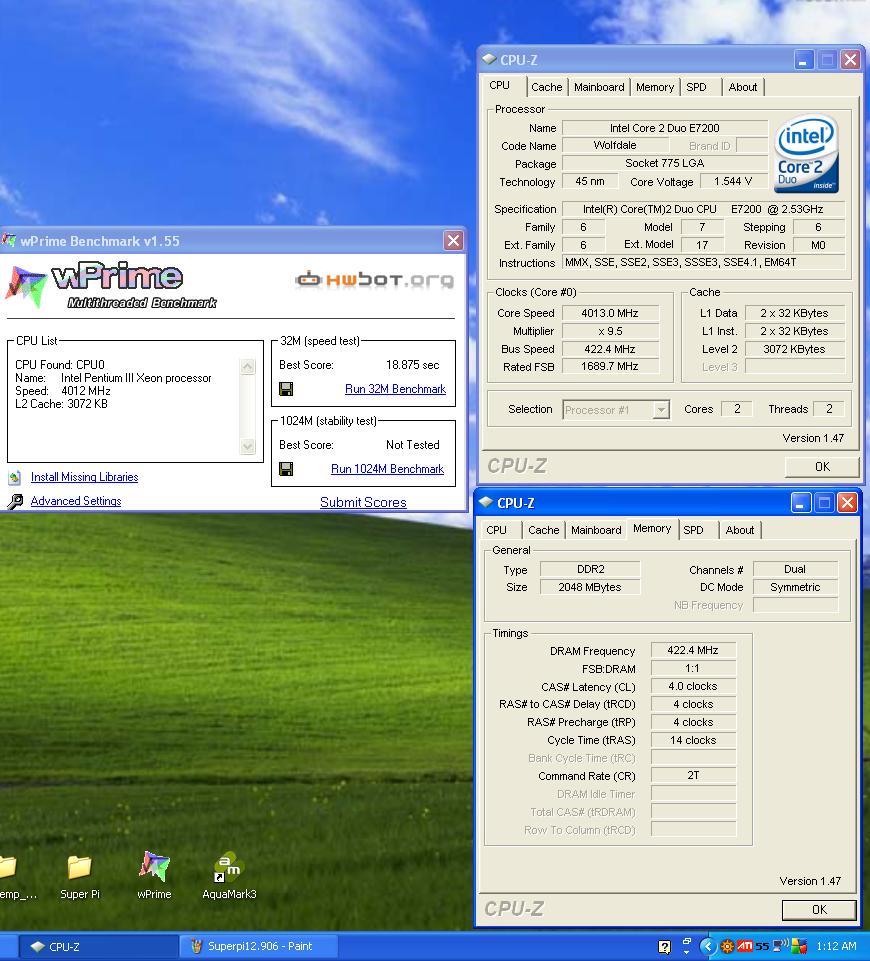Expand hidden tray icons arrow

click(708, 946)
